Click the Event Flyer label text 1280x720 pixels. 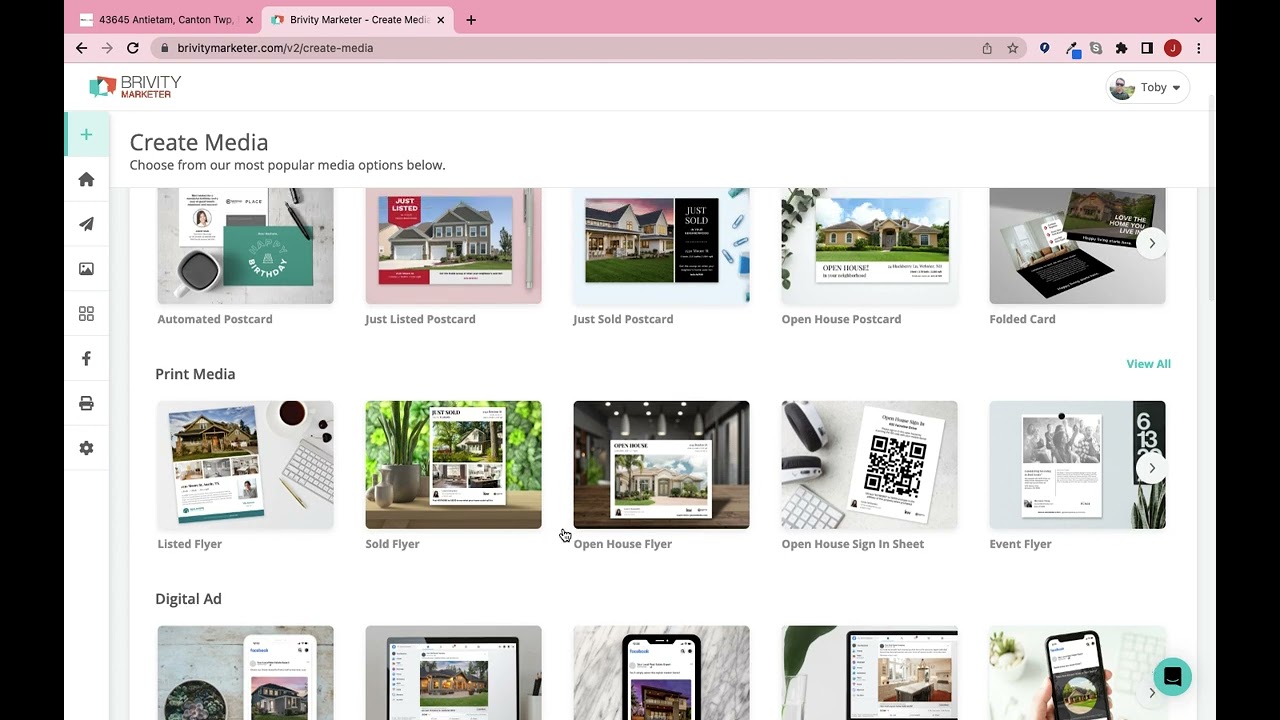point(1020,544)
